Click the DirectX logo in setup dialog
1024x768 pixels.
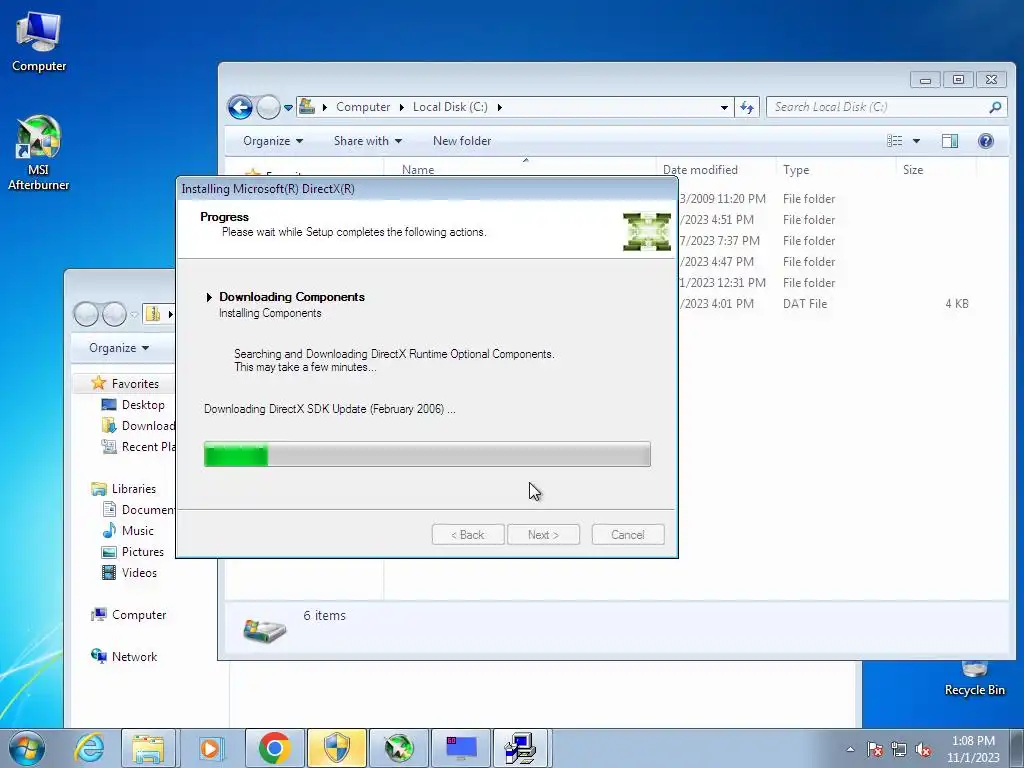647,232
